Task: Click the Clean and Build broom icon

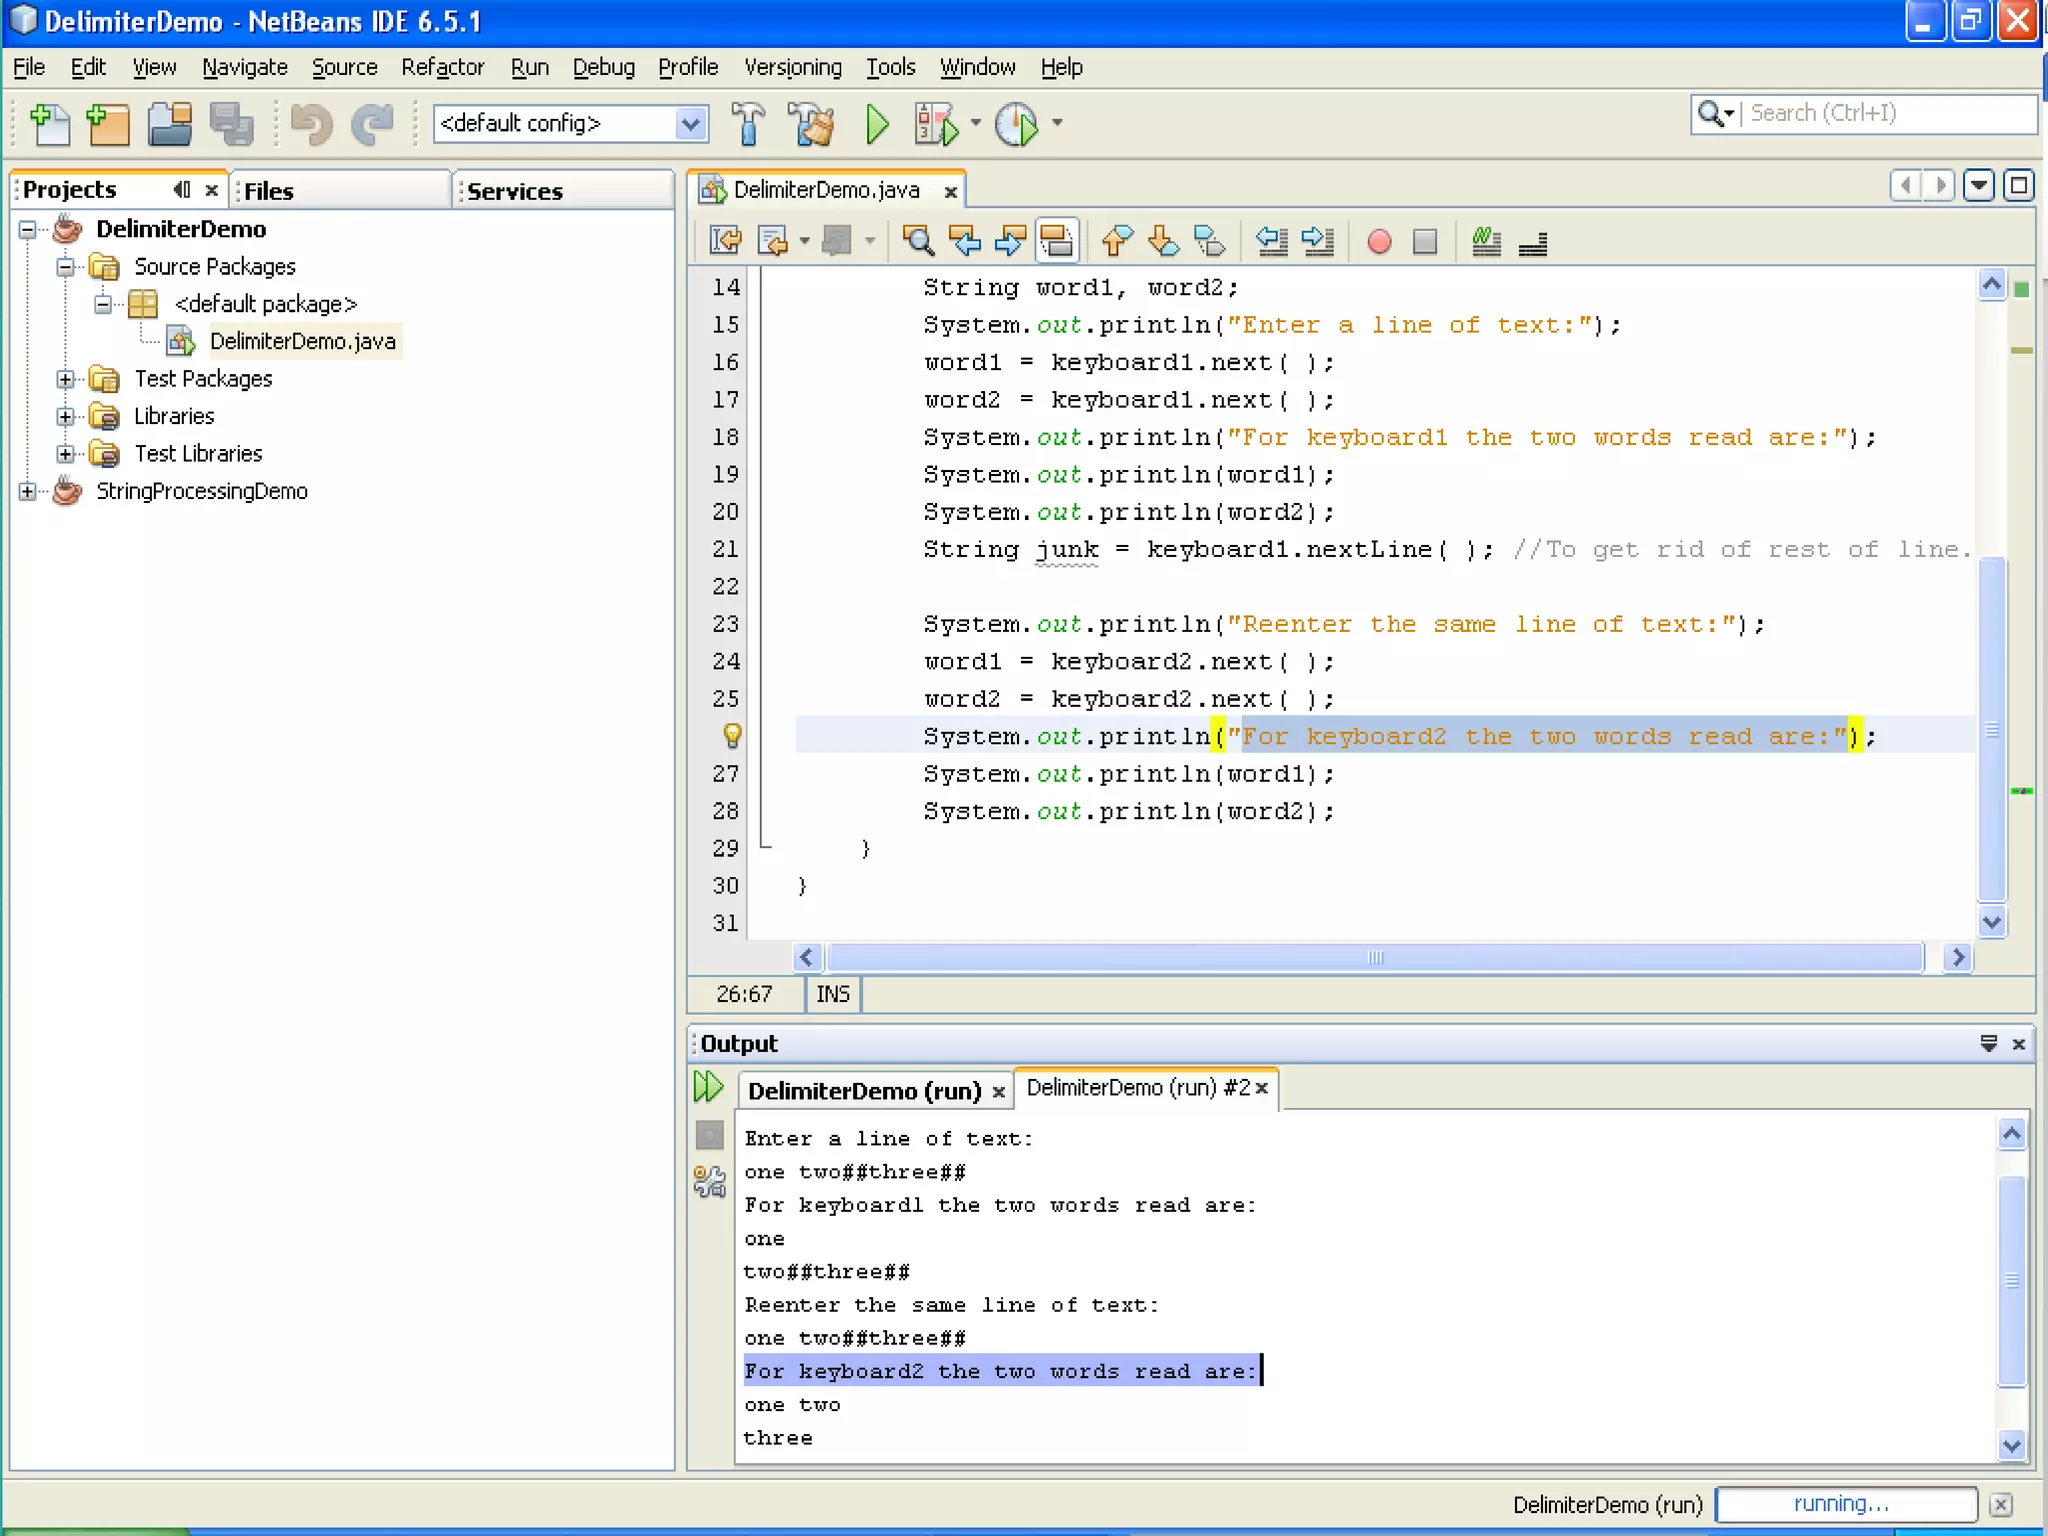Action: click(x=812, y=124)
